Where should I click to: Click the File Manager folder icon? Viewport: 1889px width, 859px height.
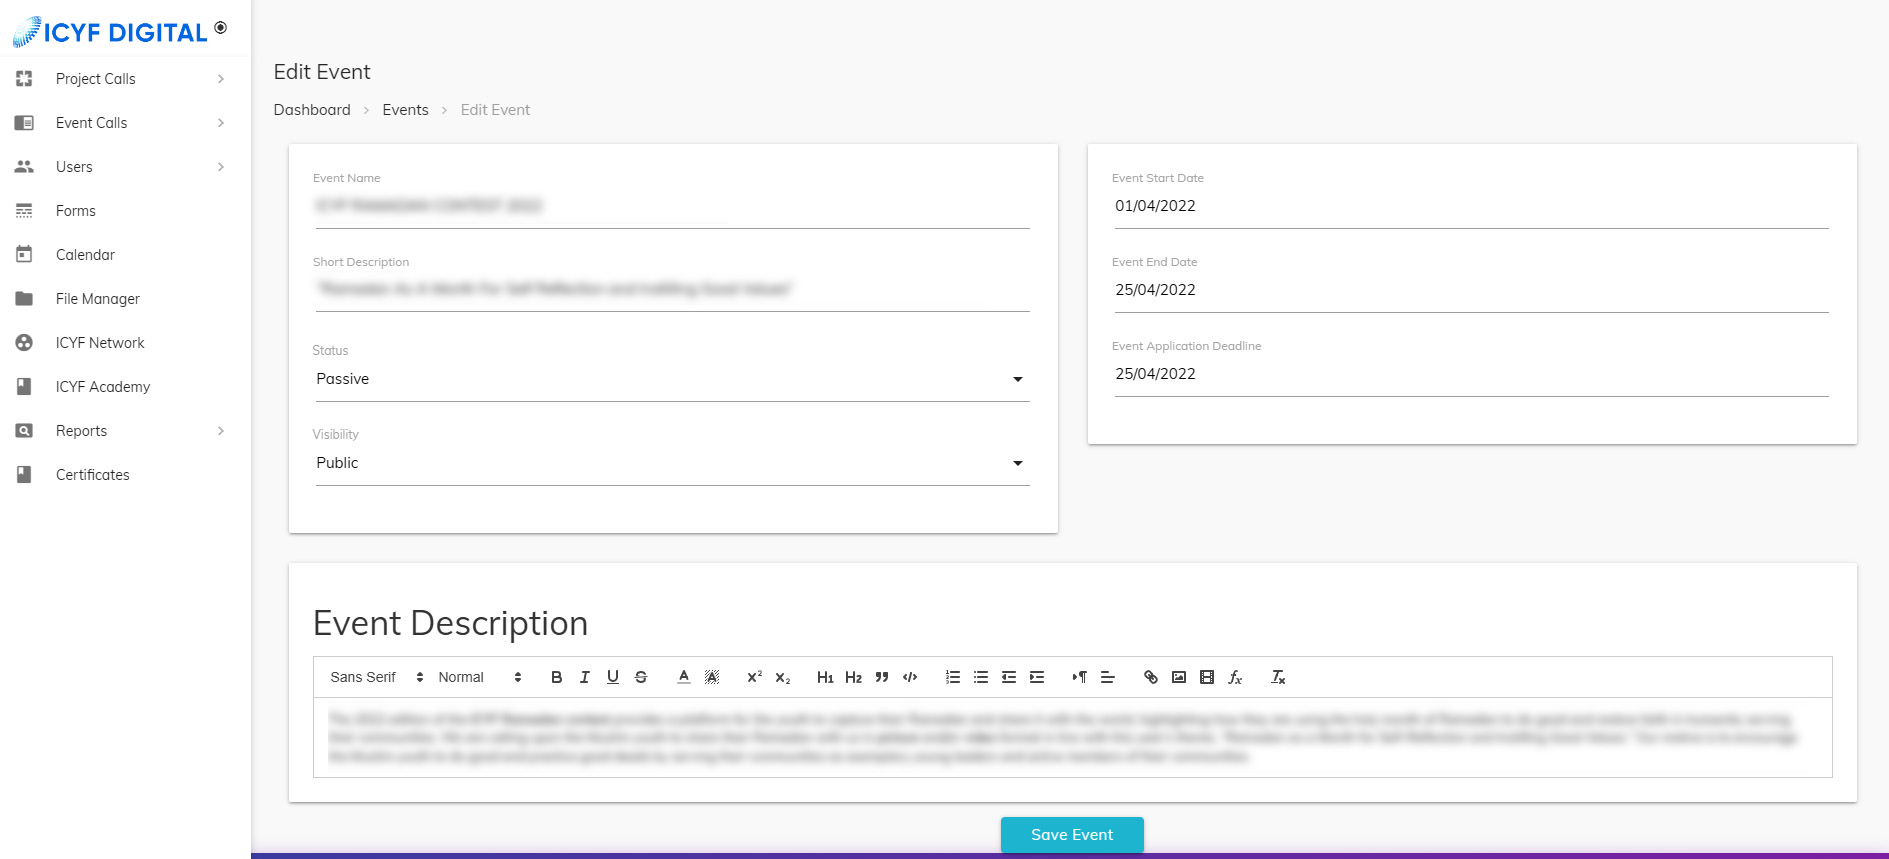pyautogui.click(x=24, y=299)
